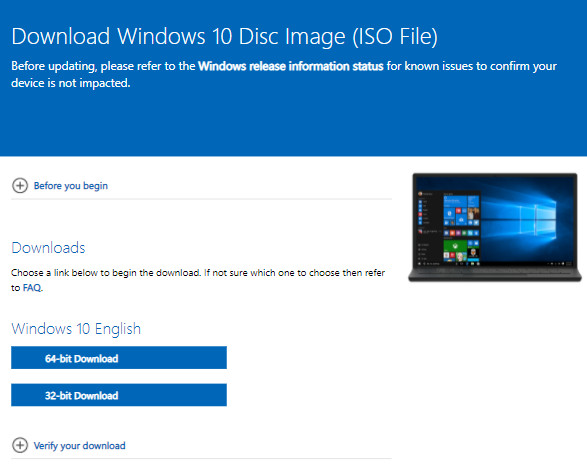Screen dimensions: 587x472
Task: Click the taskbar shown on the laptop screen
Action: [495, 264]
